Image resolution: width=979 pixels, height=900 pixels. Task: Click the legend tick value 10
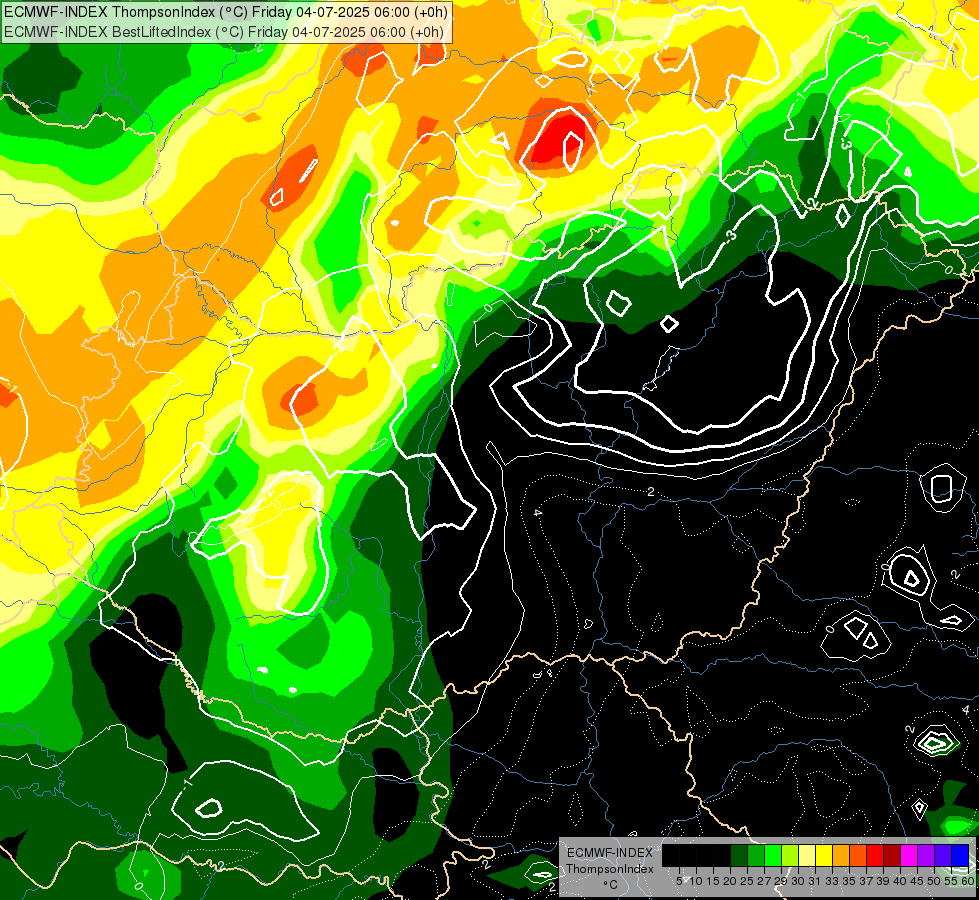[x=696, y=881]
